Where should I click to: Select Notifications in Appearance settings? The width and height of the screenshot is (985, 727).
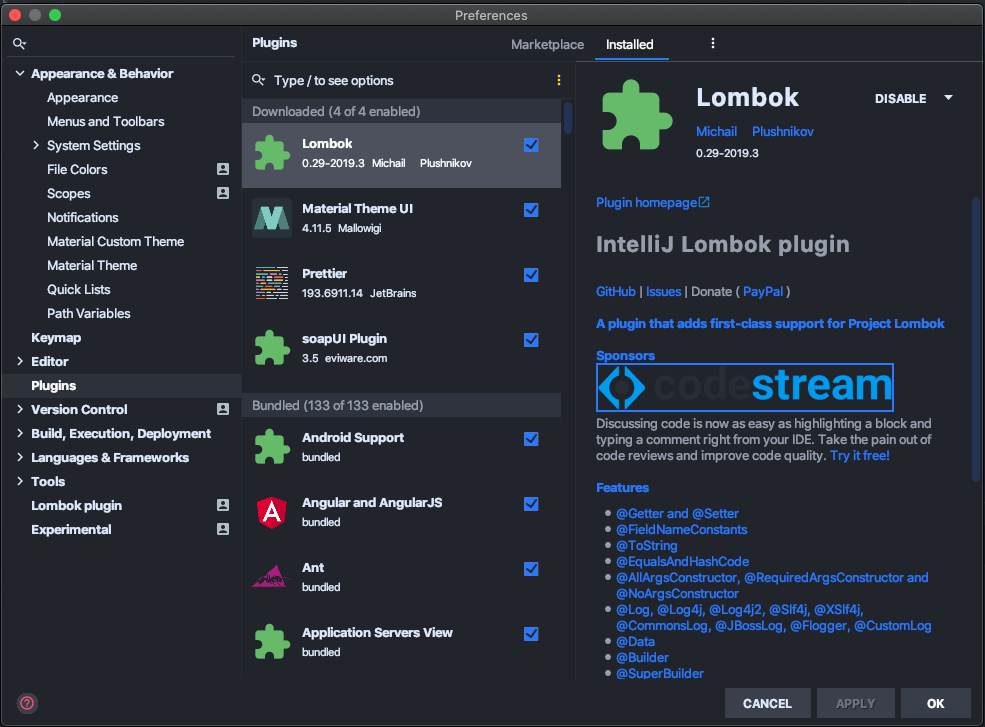82,217
